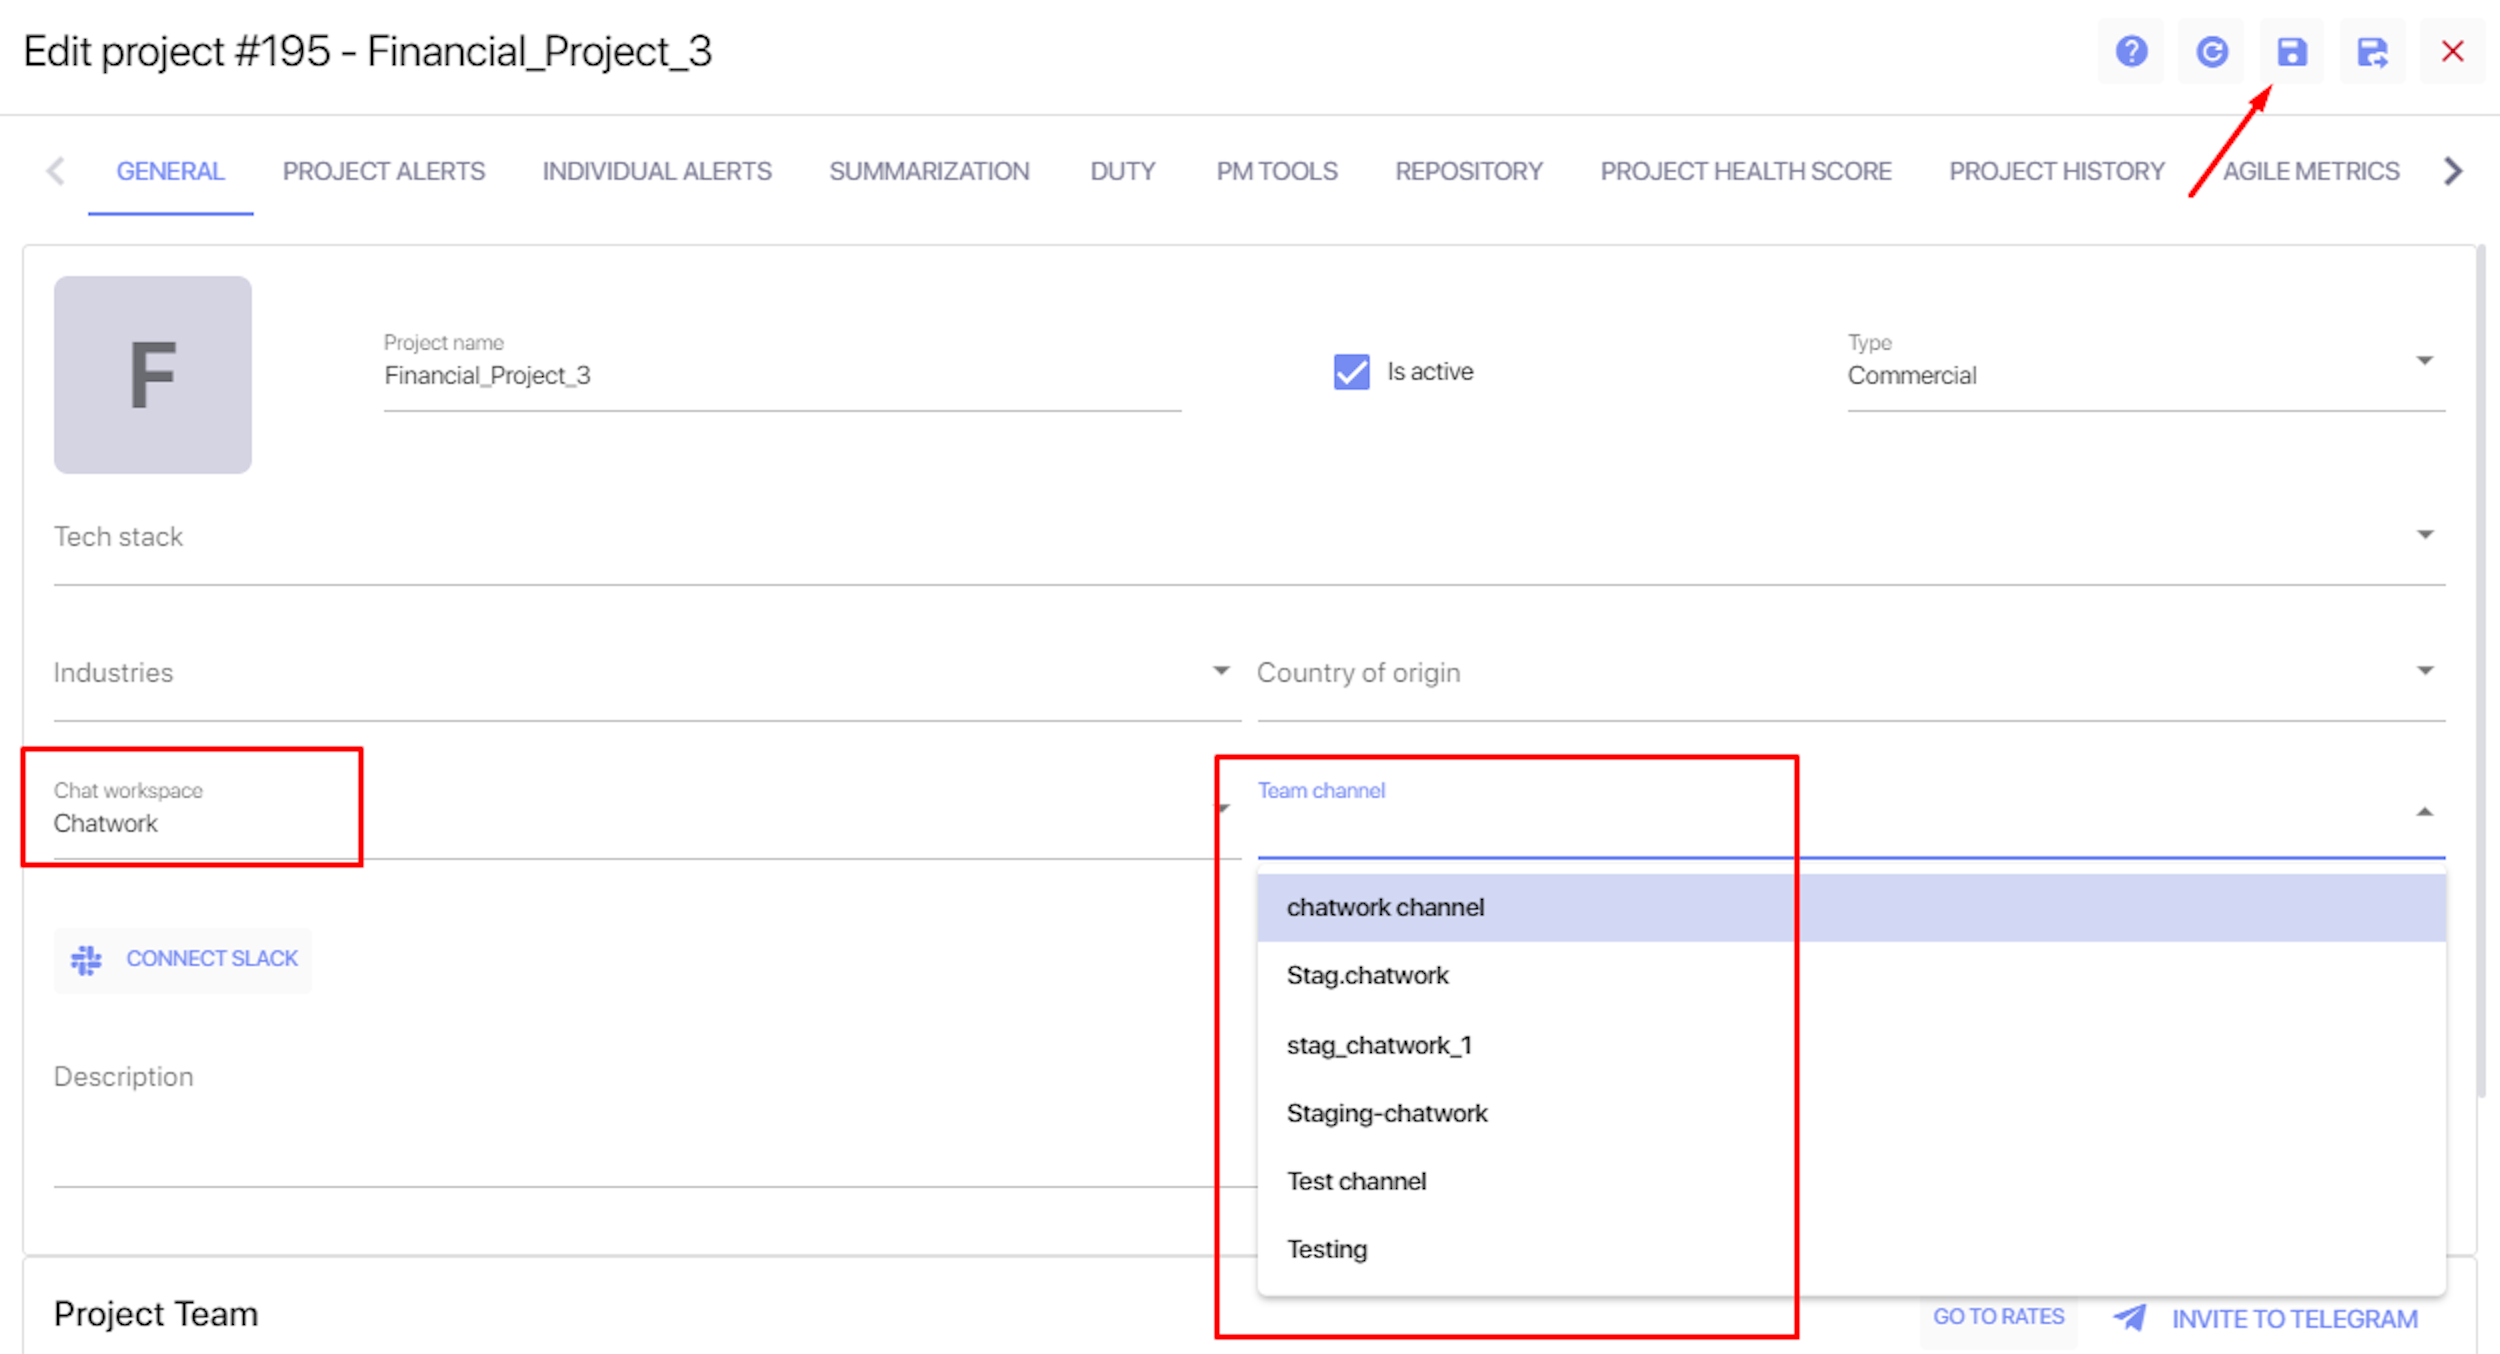Click the project avatar letter F
2500x1354 pixels.
tap(153, 375)
